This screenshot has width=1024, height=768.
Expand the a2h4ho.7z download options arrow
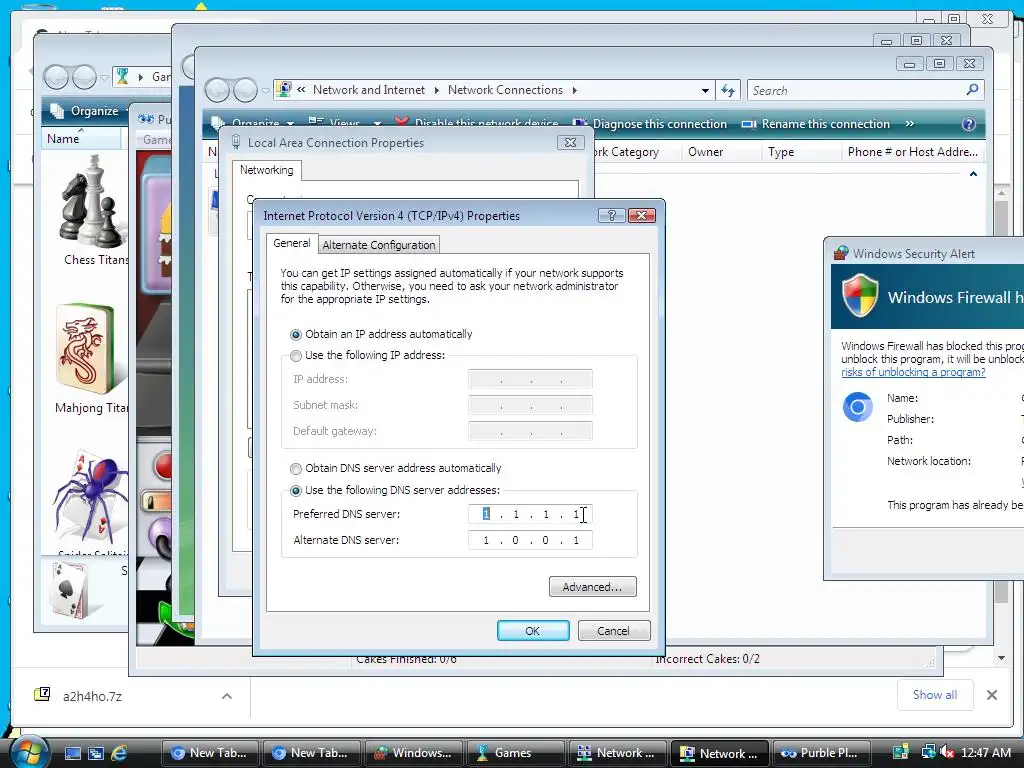click(x=227, y=696)
